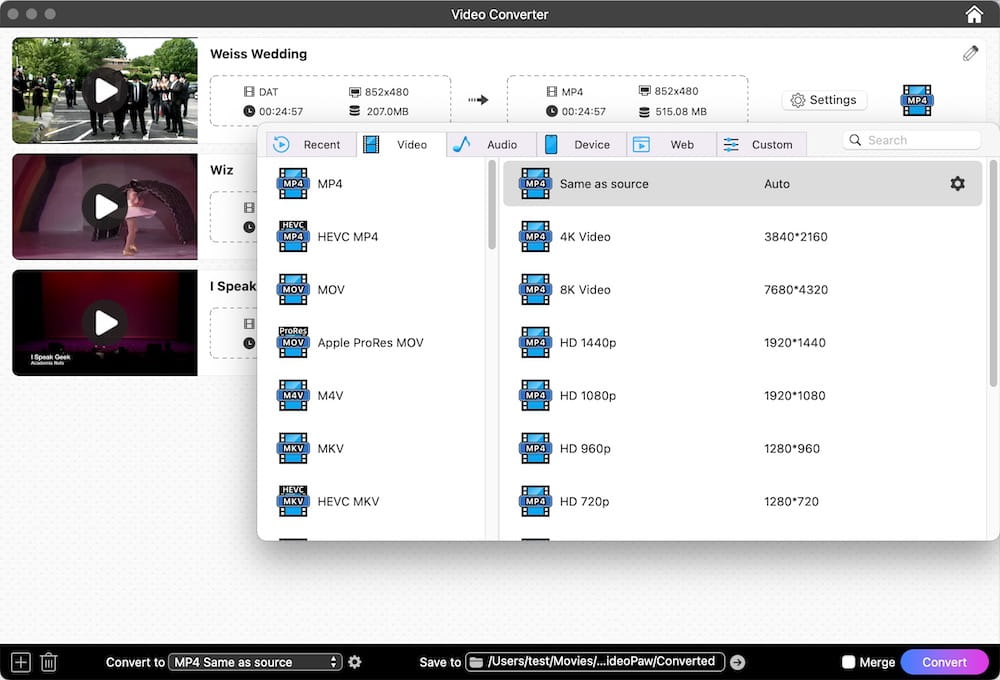Play the Weiss Wedding video thumbnail
The height and width of the screenshot is (680, 1000).
point(104,90)
